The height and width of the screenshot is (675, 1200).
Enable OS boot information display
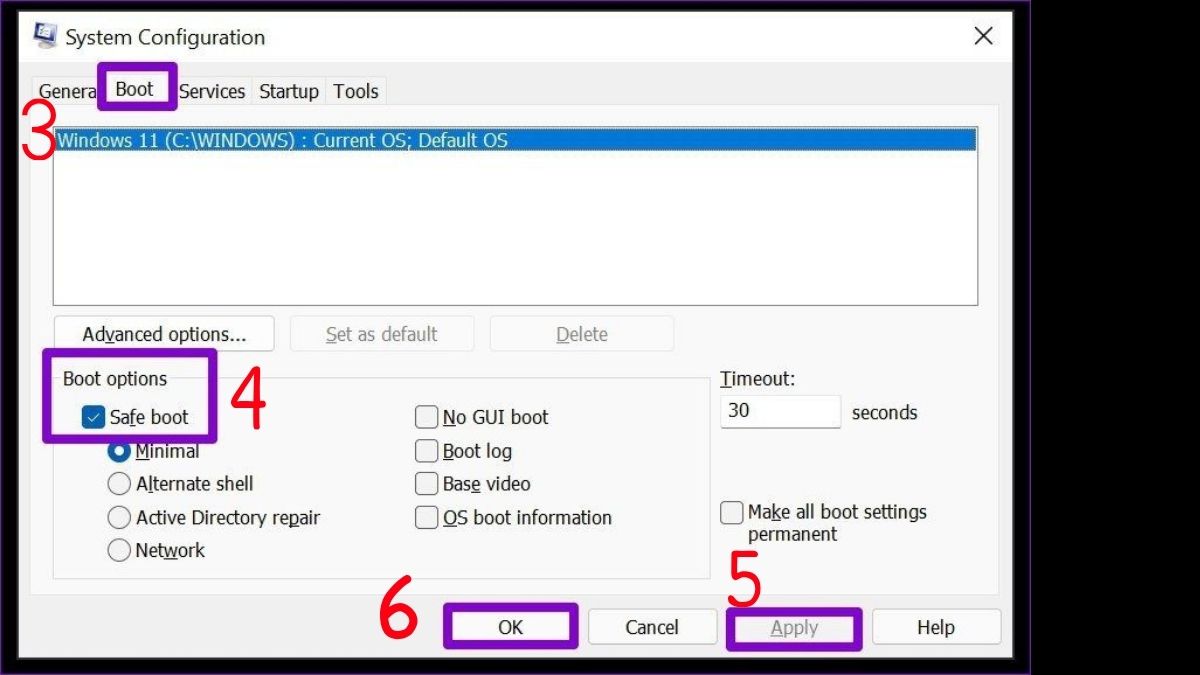426,517
